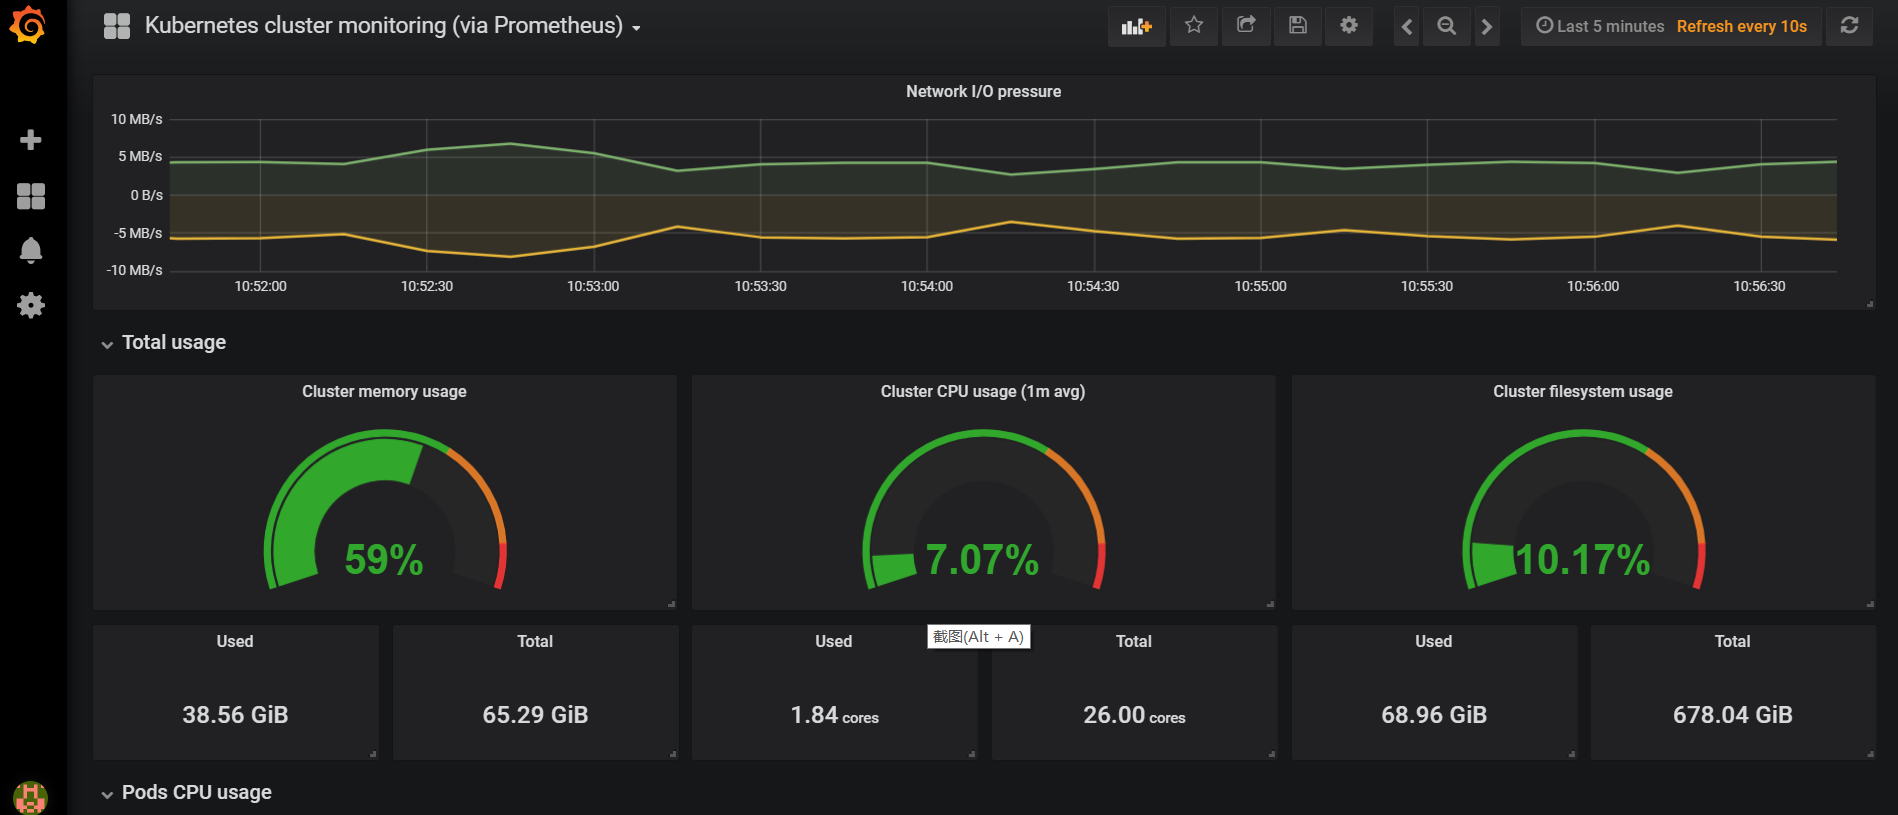Screen dimensions: 1898x815
Task: Collapse the Total usage row
Action: 173,343
